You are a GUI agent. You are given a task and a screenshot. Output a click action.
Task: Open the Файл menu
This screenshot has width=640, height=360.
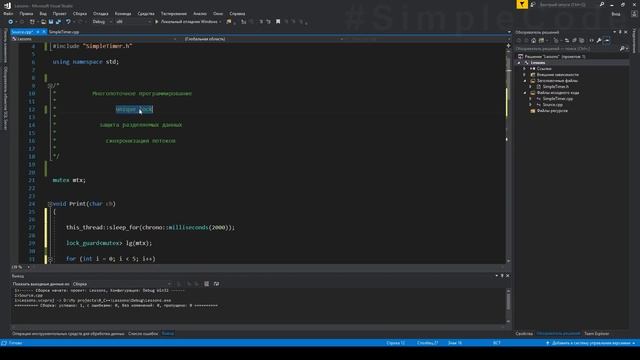click(x=8, y=14)
